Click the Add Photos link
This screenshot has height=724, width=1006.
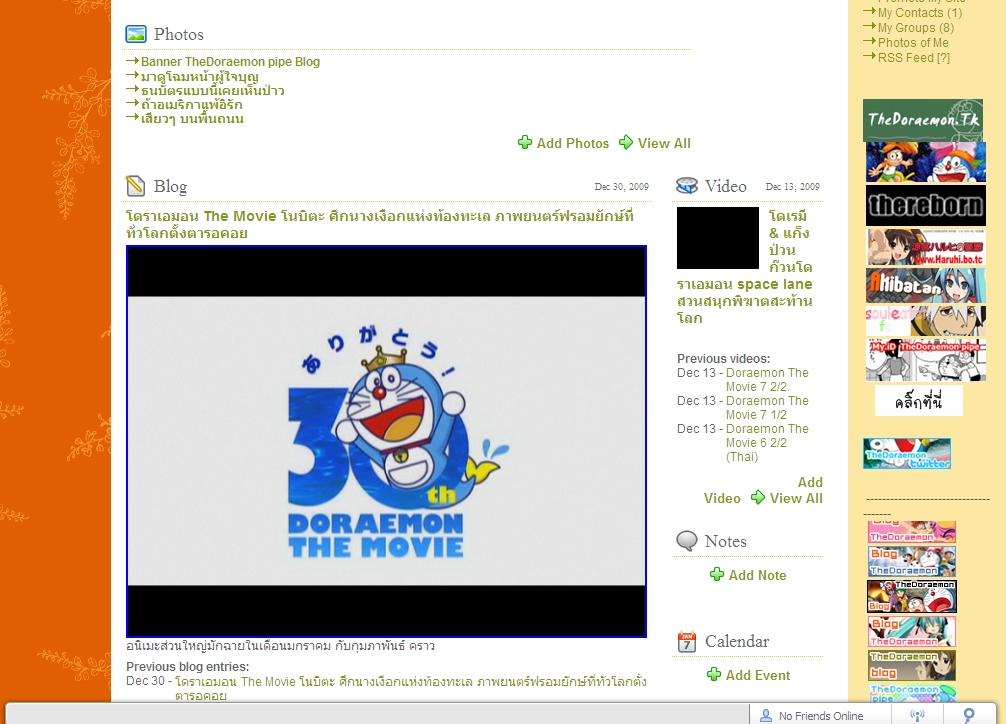572,143
